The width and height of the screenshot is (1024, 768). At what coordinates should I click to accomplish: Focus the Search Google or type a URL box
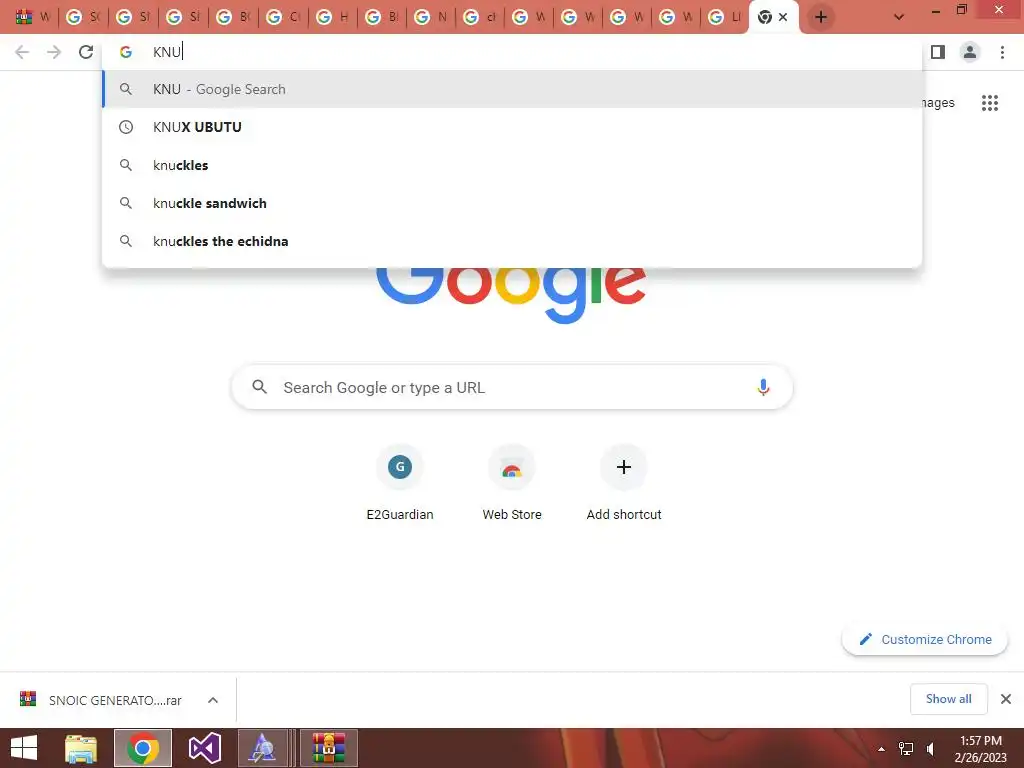click(512, 387)
